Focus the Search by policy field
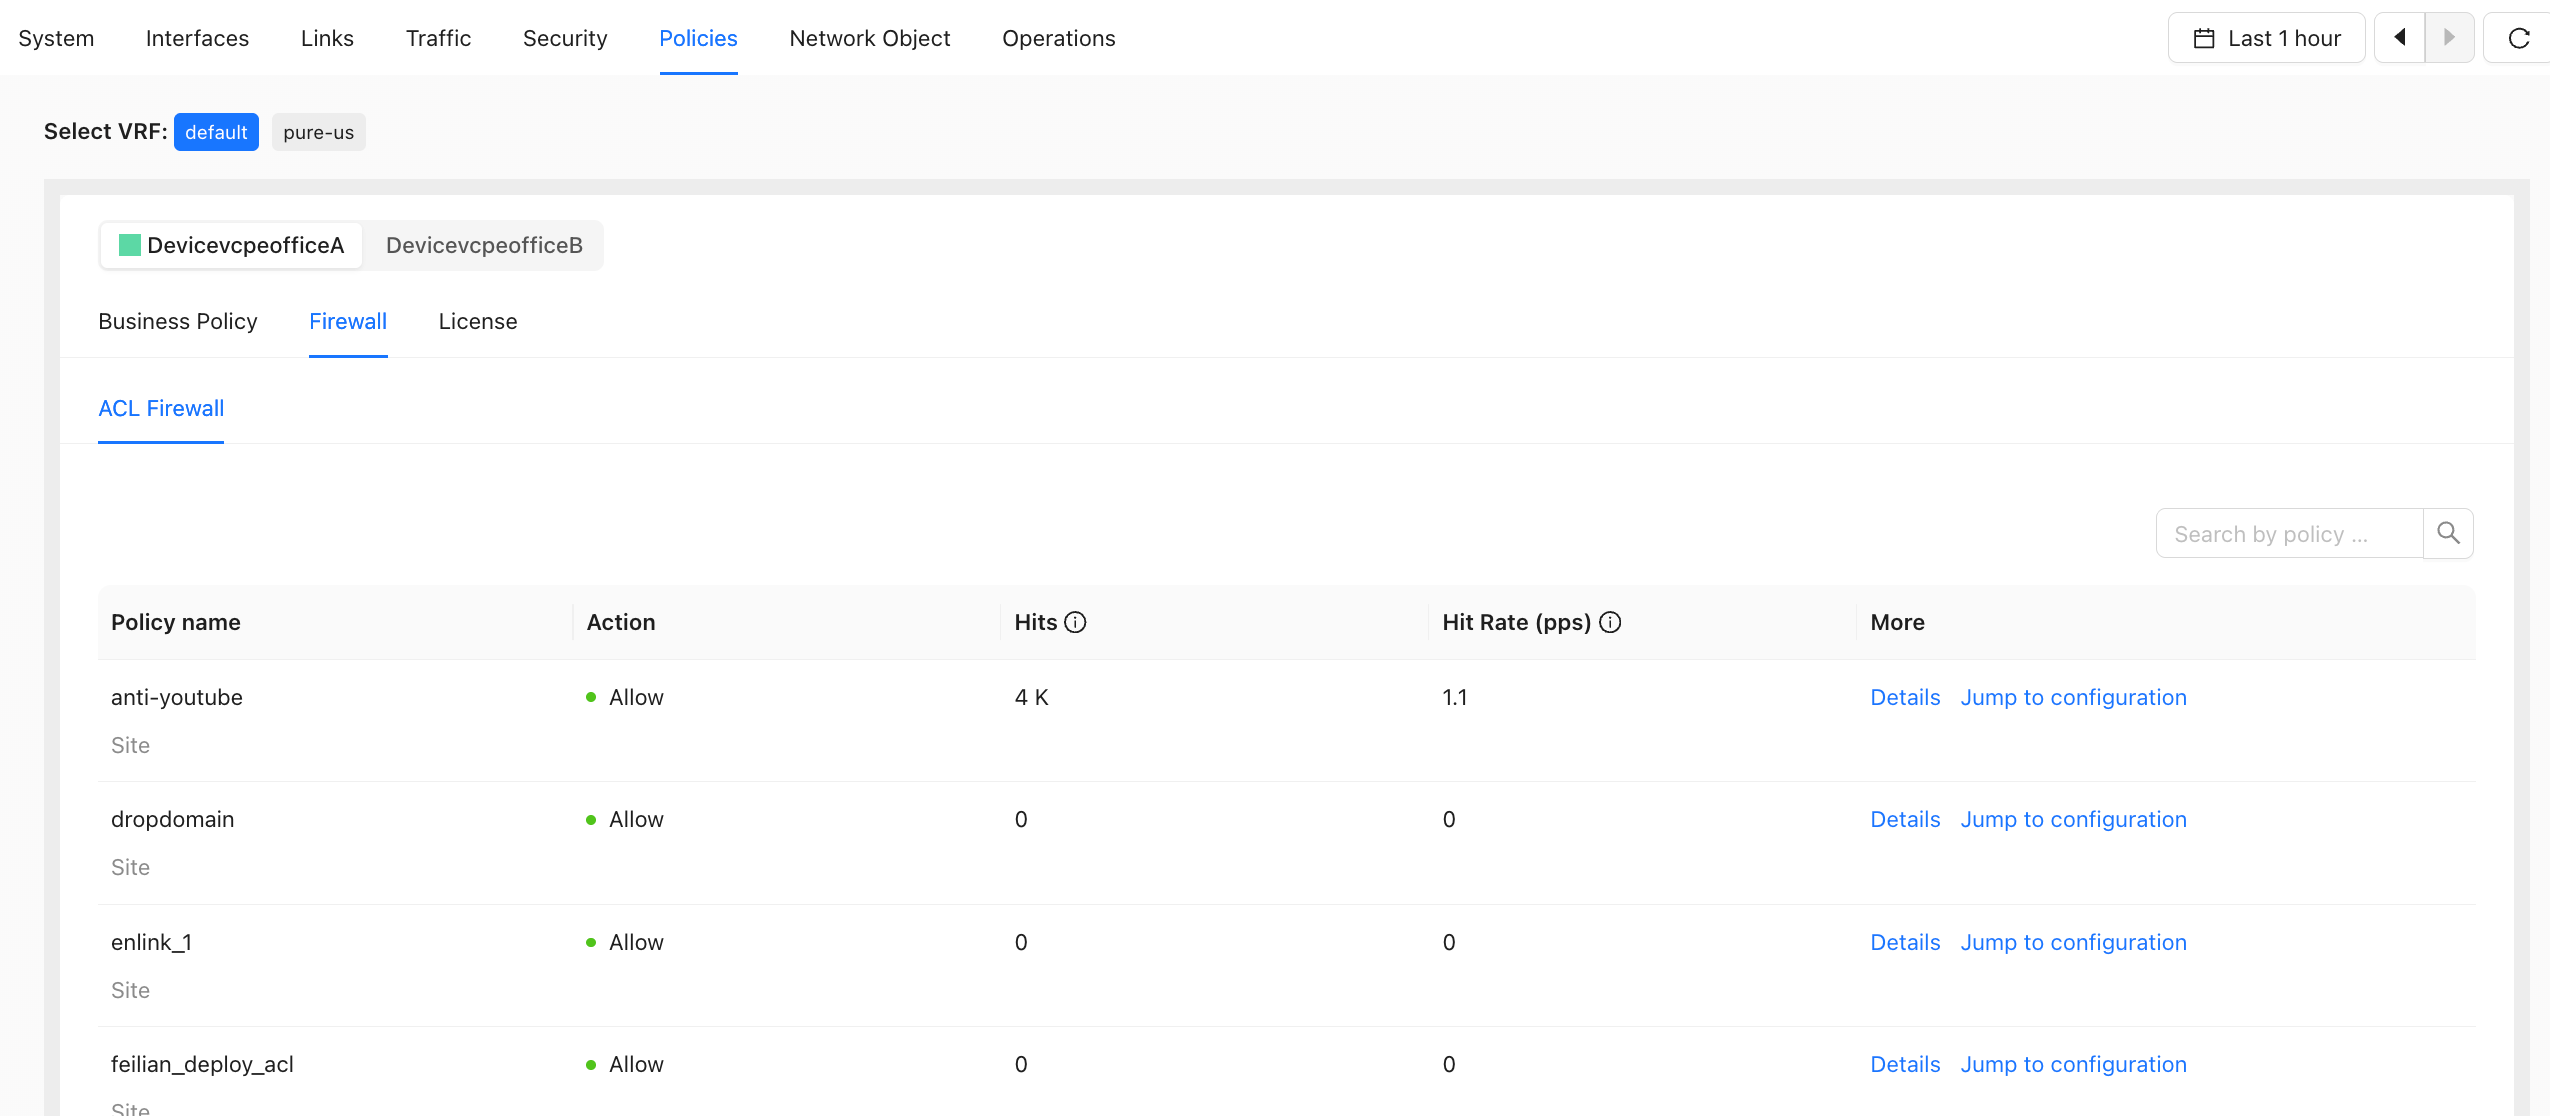 pos(2289,533)
